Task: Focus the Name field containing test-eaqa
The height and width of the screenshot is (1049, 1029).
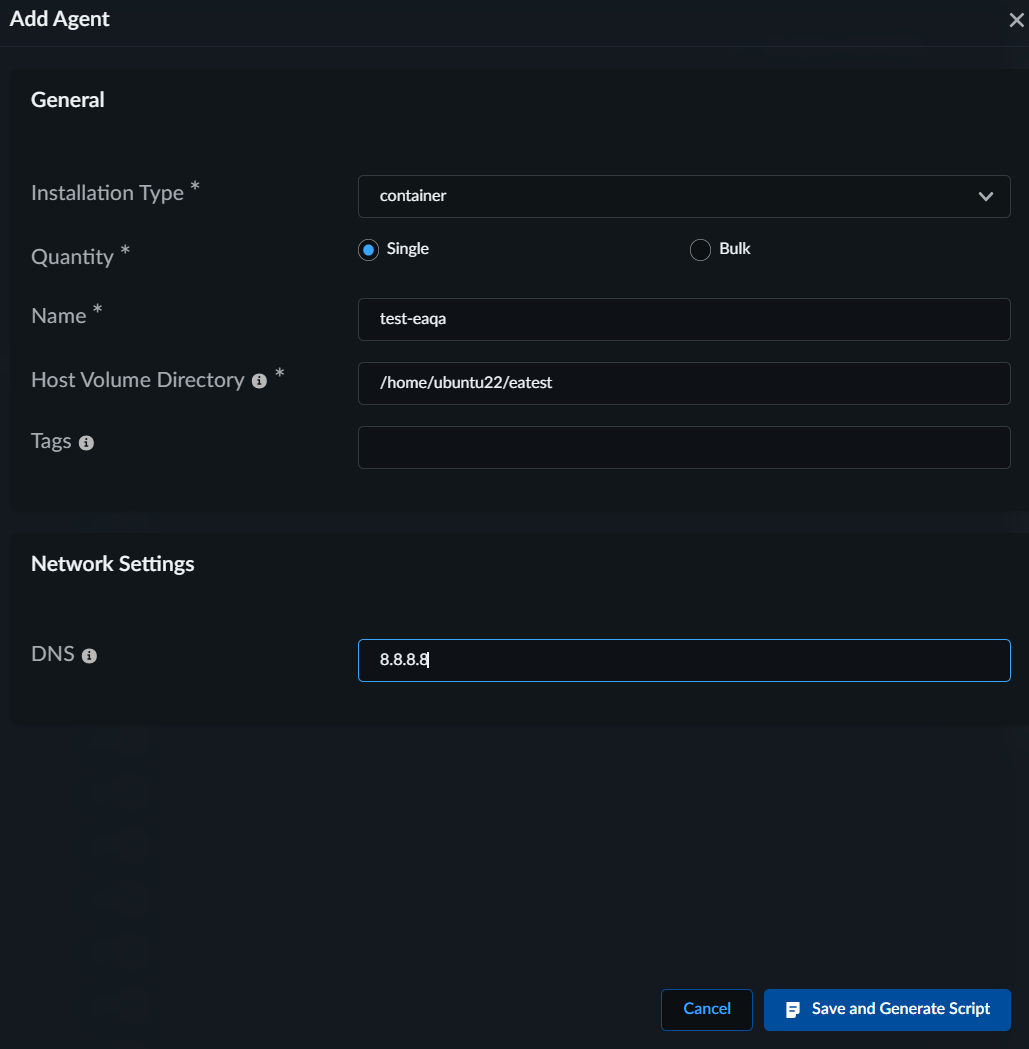Action: click(683, 319)
